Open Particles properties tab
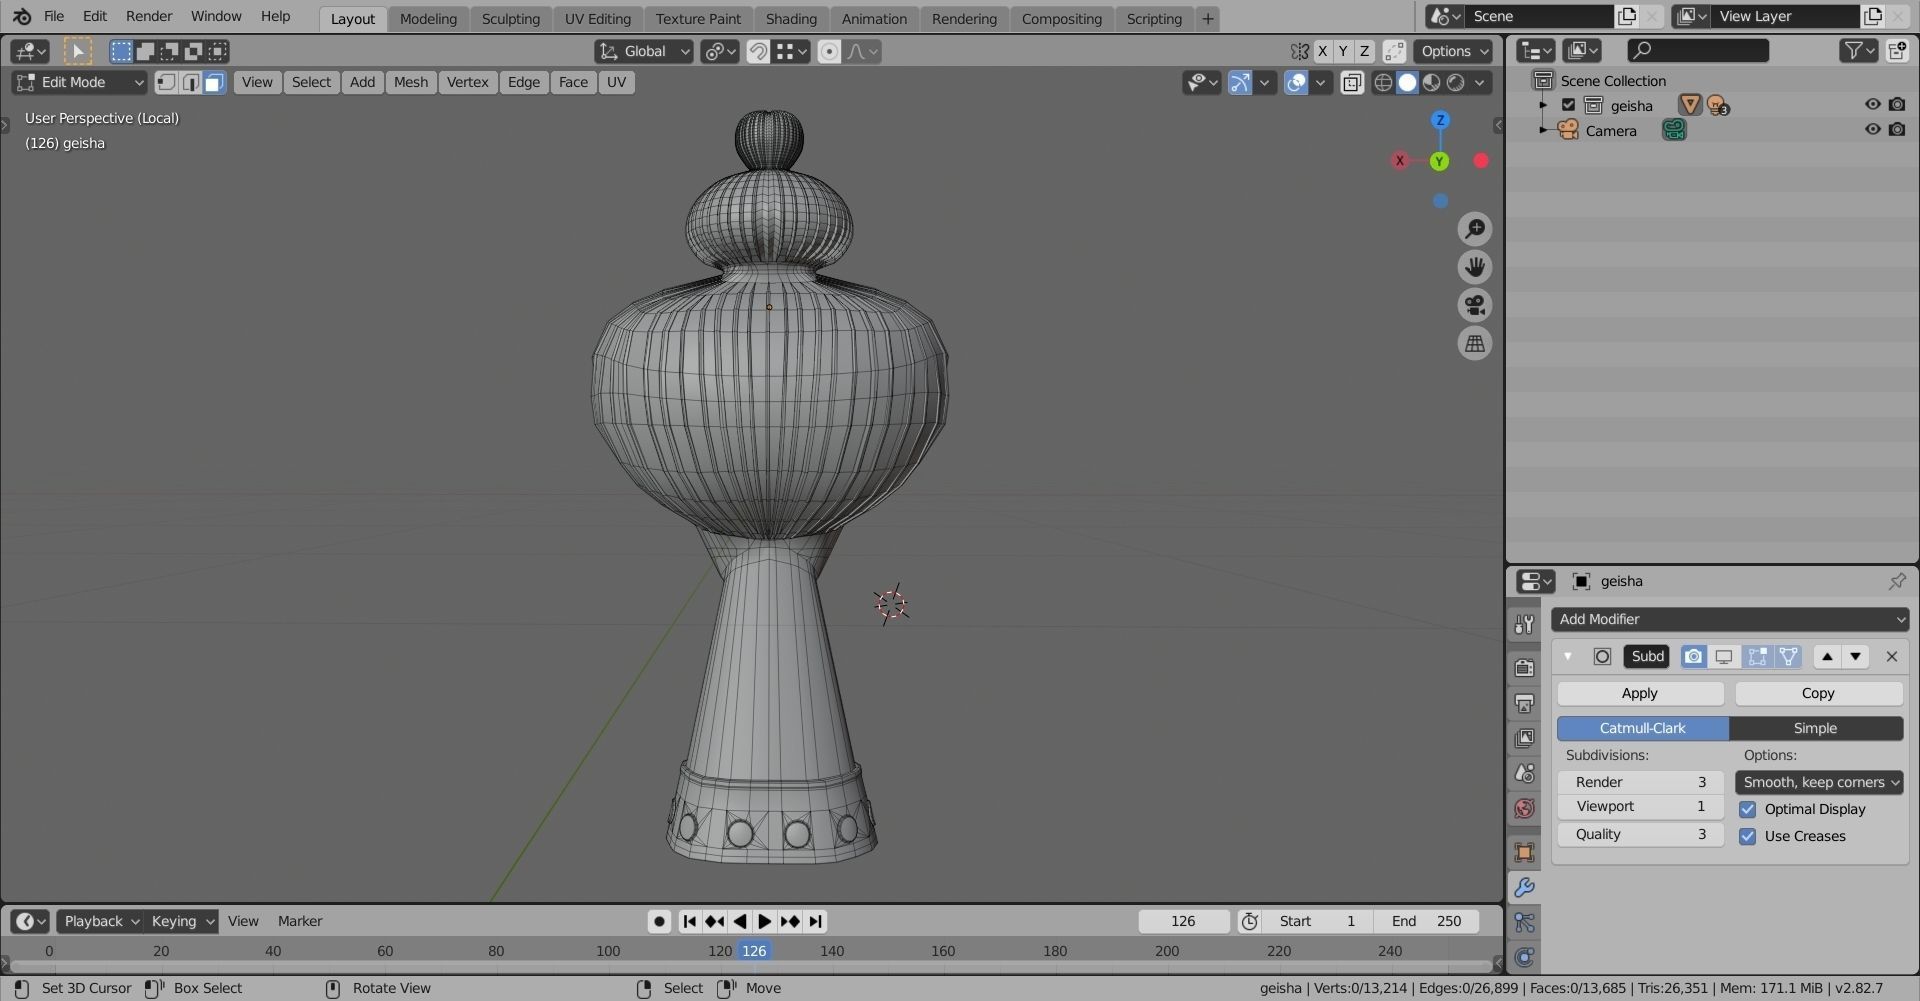The image size is (1920, 1001). [x=1524, y=922]
